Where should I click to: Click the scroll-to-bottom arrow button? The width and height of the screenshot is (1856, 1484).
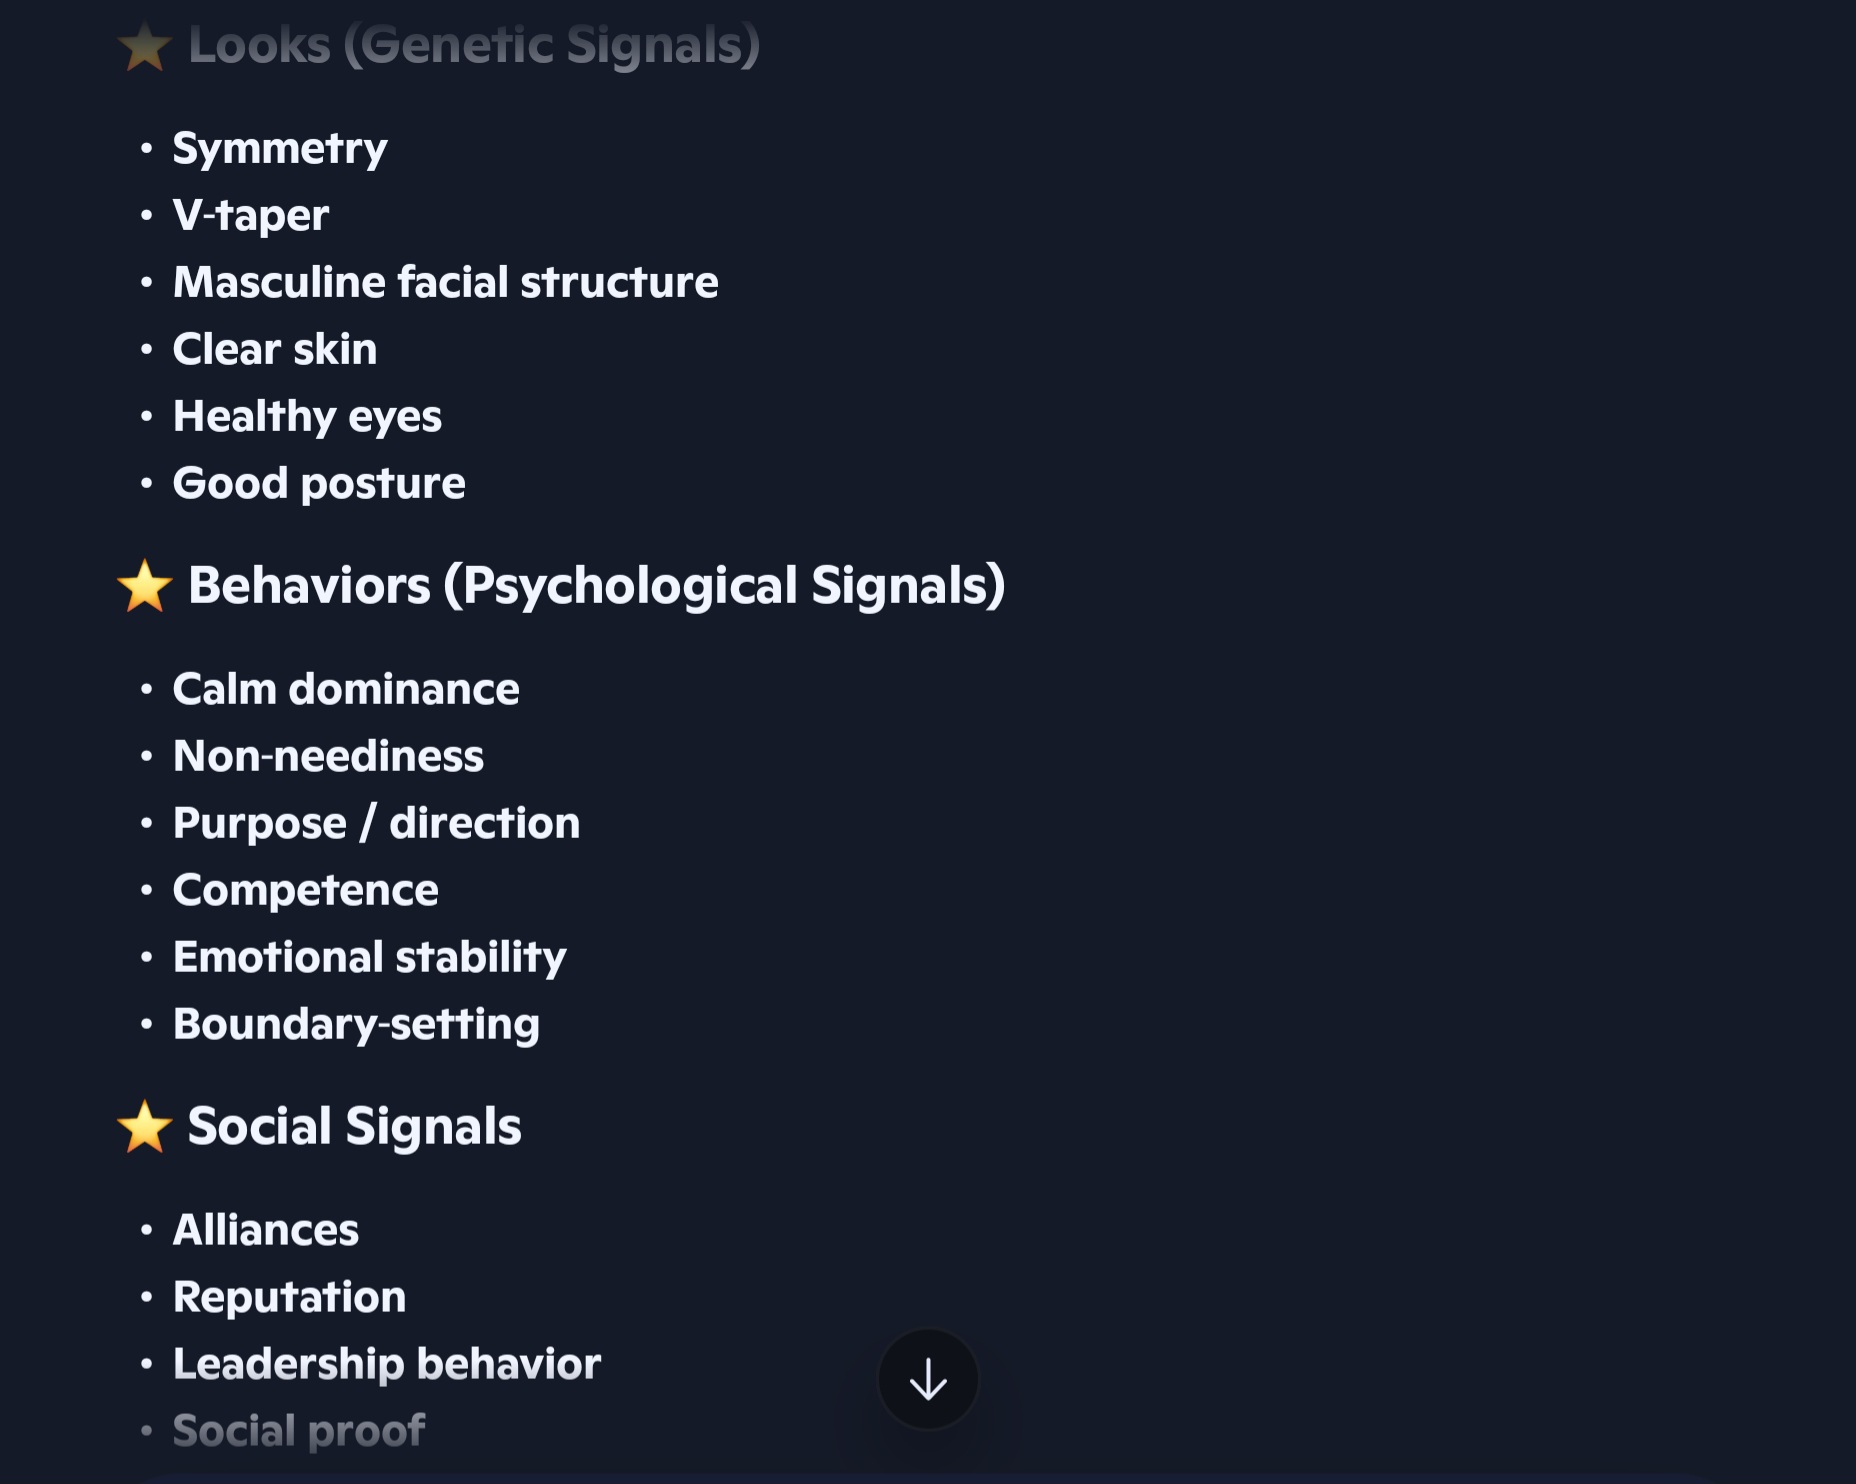pos(928,1379)
